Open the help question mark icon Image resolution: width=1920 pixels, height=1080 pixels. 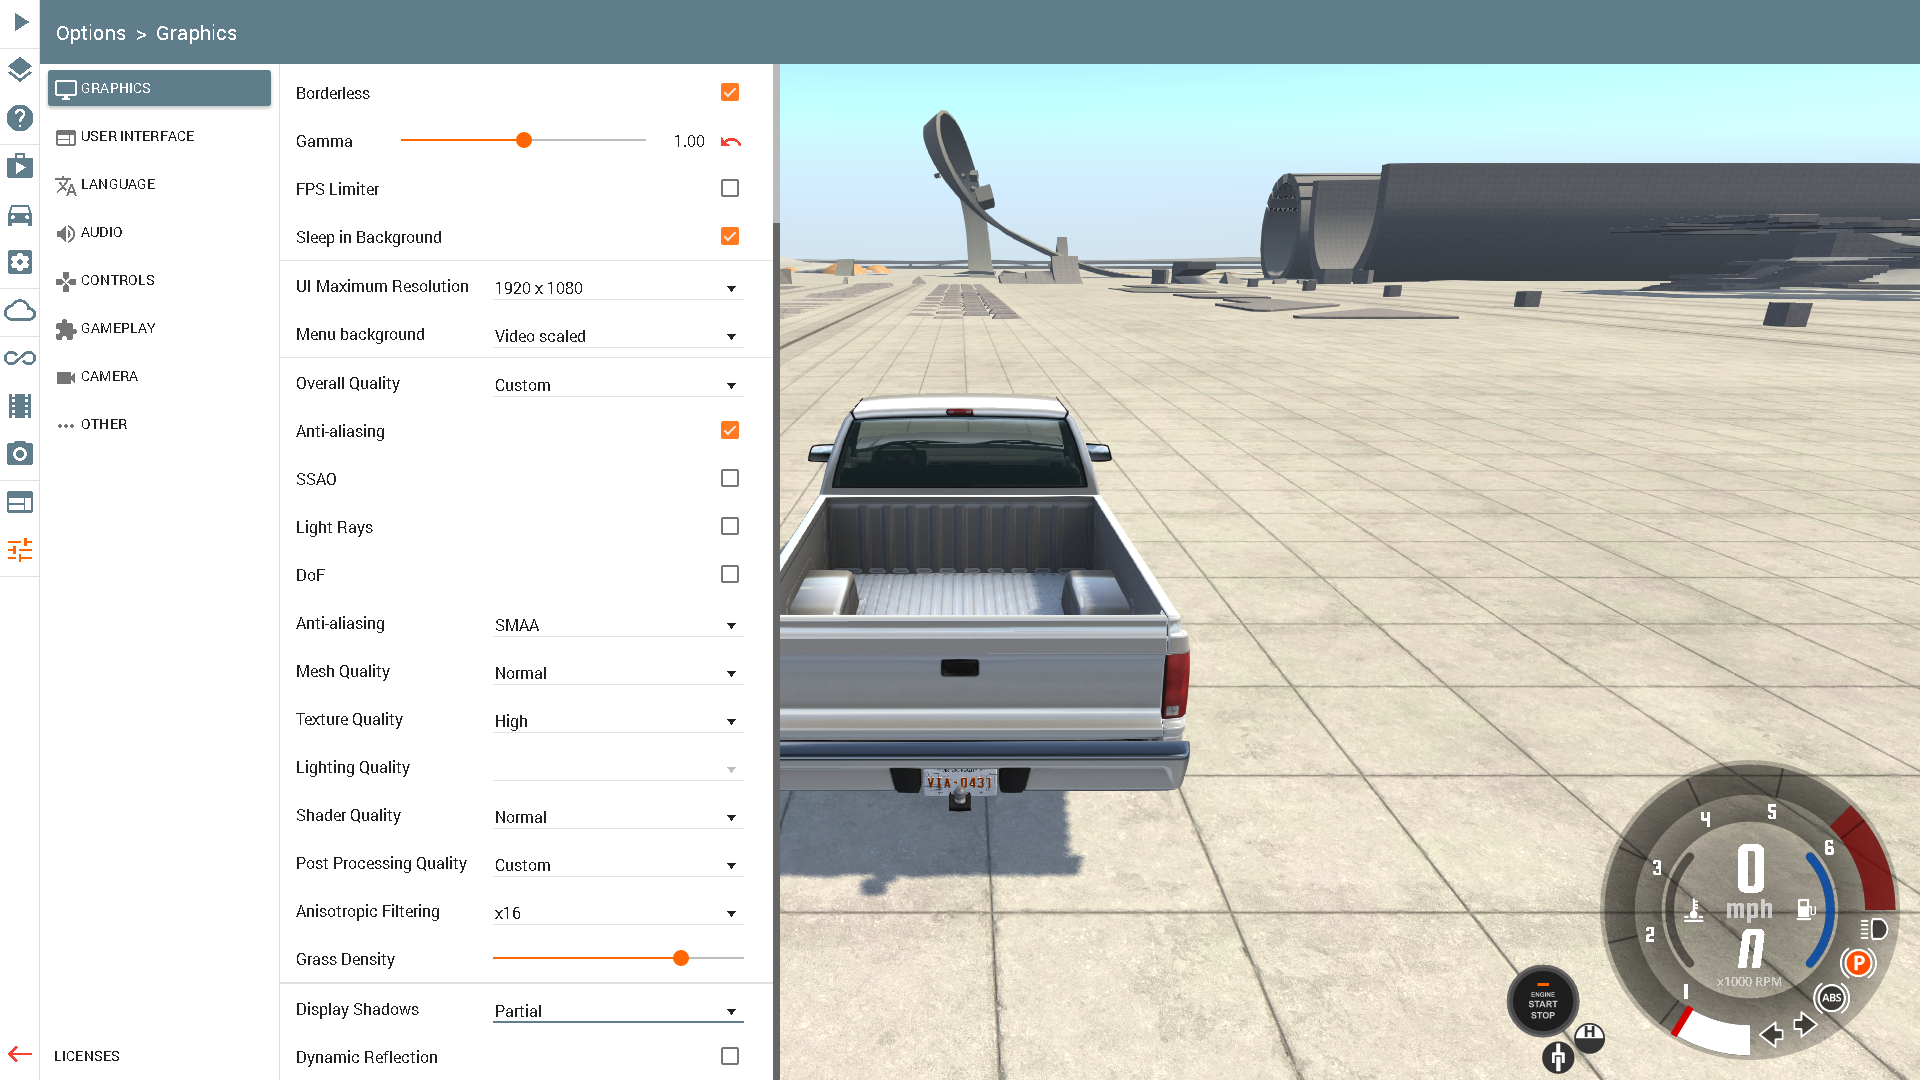point(20,118)
